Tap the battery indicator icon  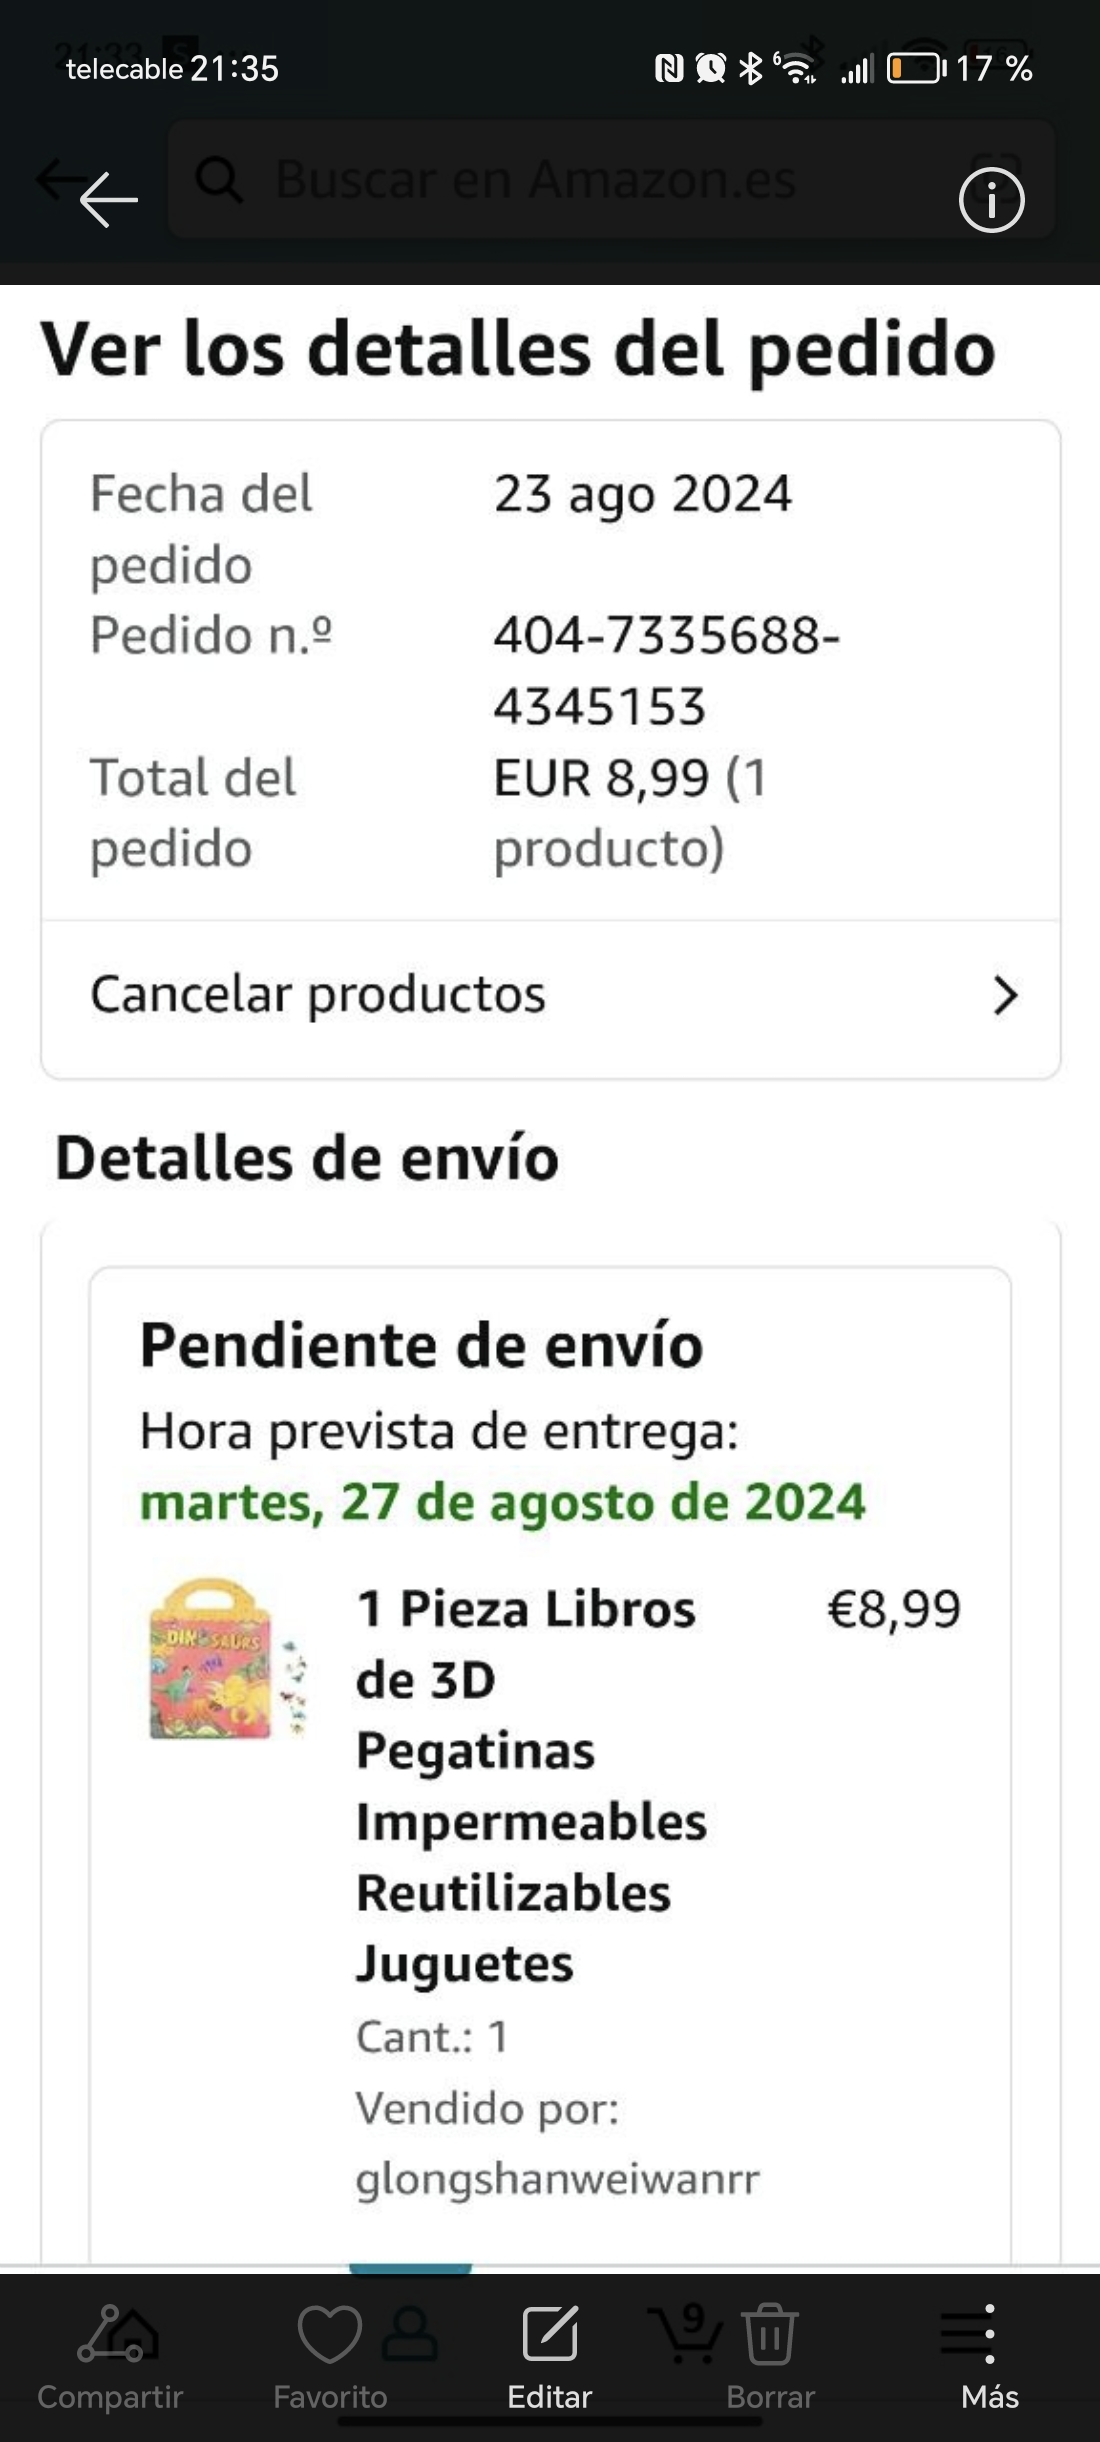[915, 68]
